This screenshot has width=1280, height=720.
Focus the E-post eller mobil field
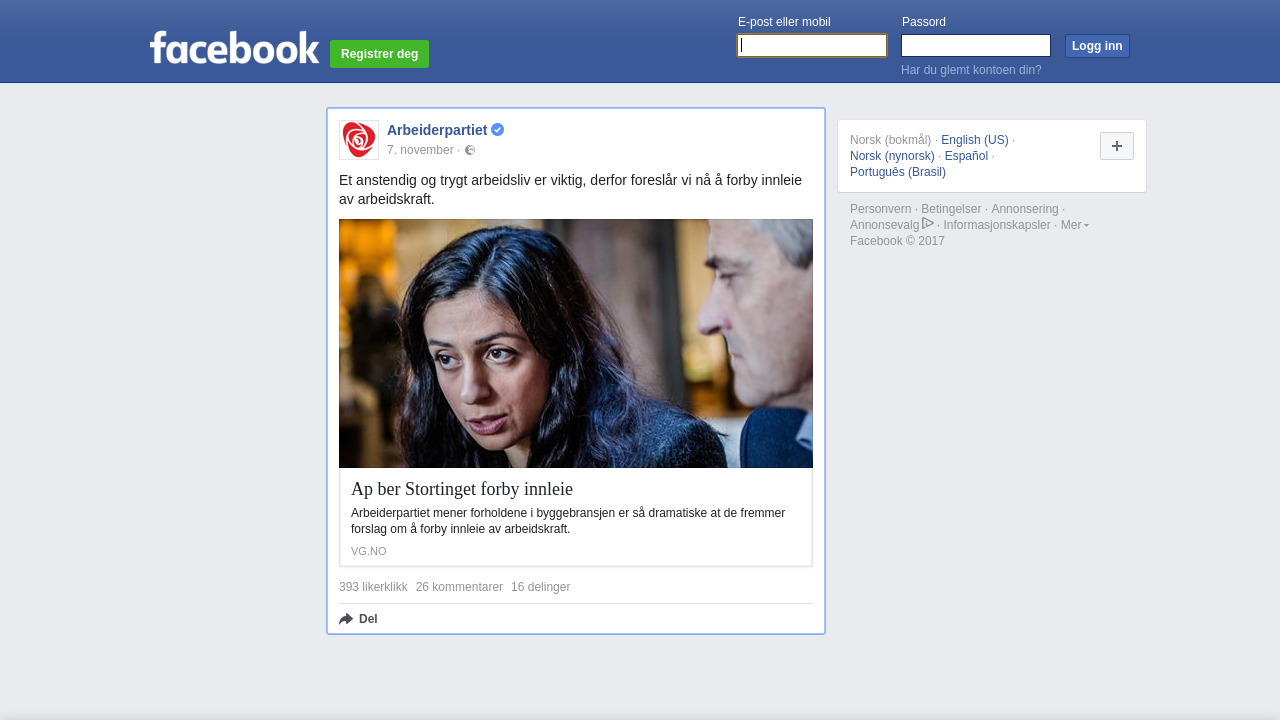click(x=812, y=46)
